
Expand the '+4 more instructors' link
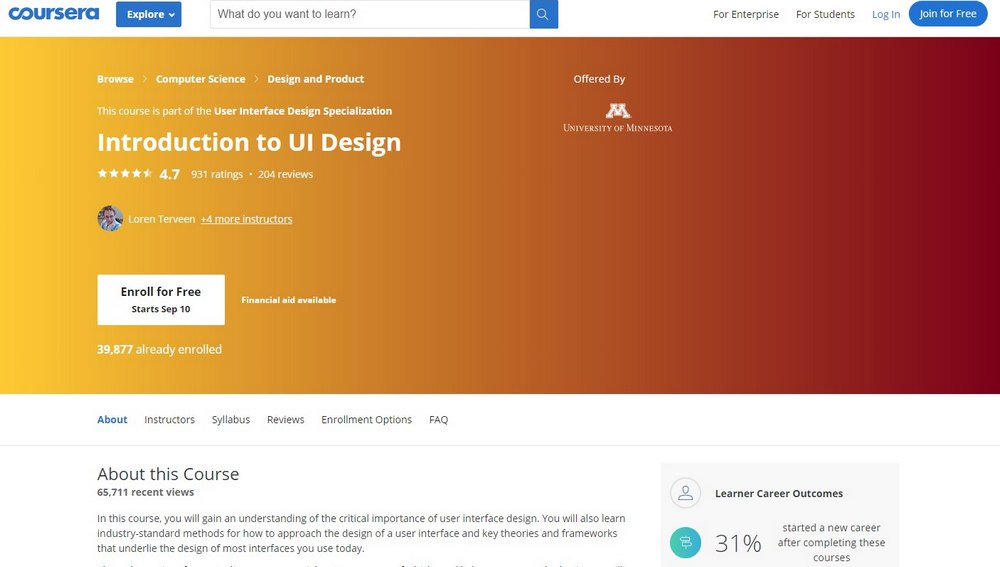(x=246, y=219)
